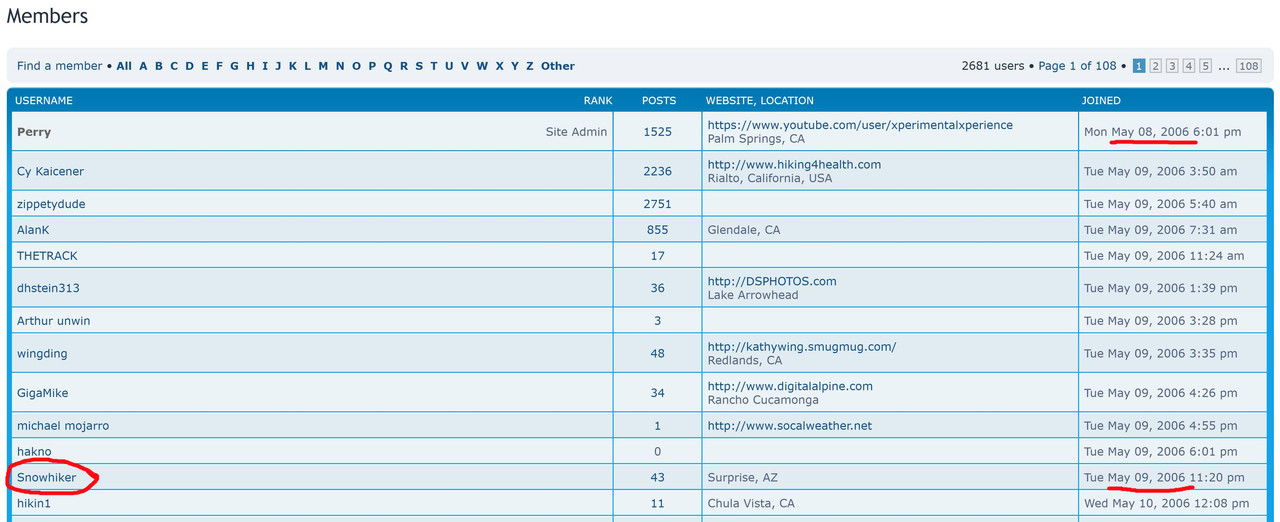The width and height of the screenshot is (1280, 522).
Task: Filter members by letter M
Action: pyautogui.click(x=323, y=66)
